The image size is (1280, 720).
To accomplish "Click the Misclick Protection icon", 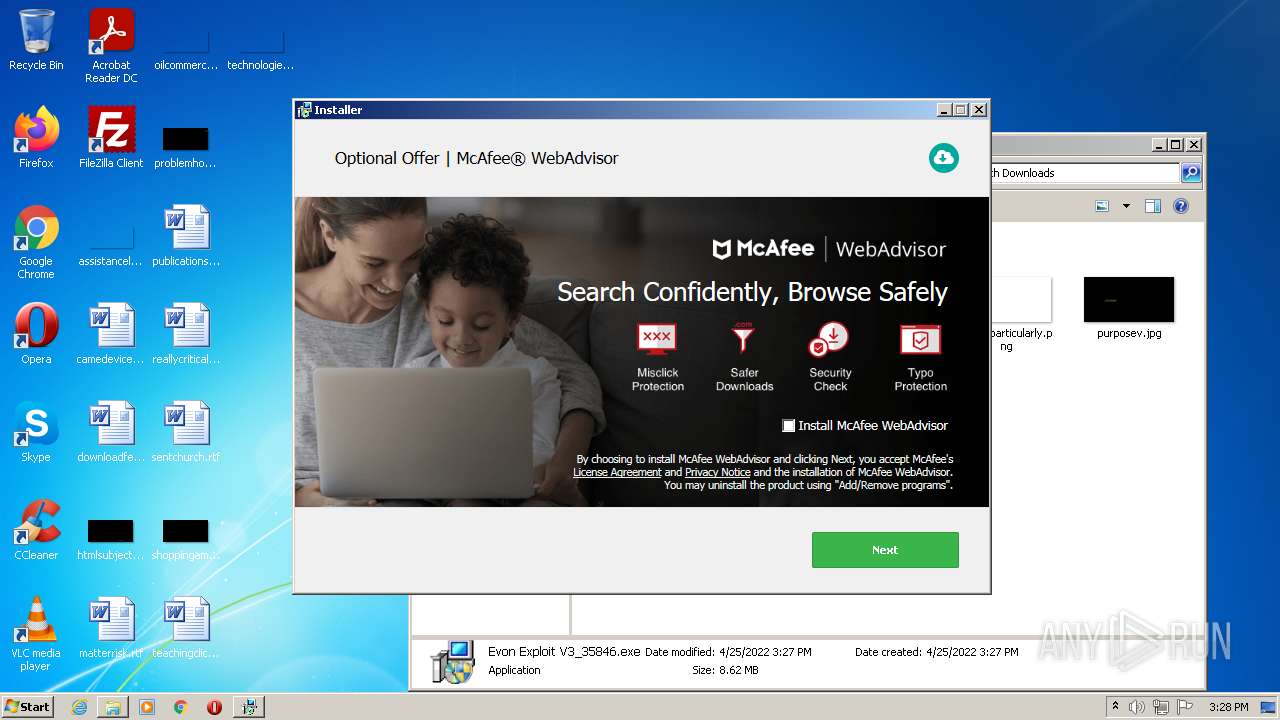I will (x=657, y=340).
